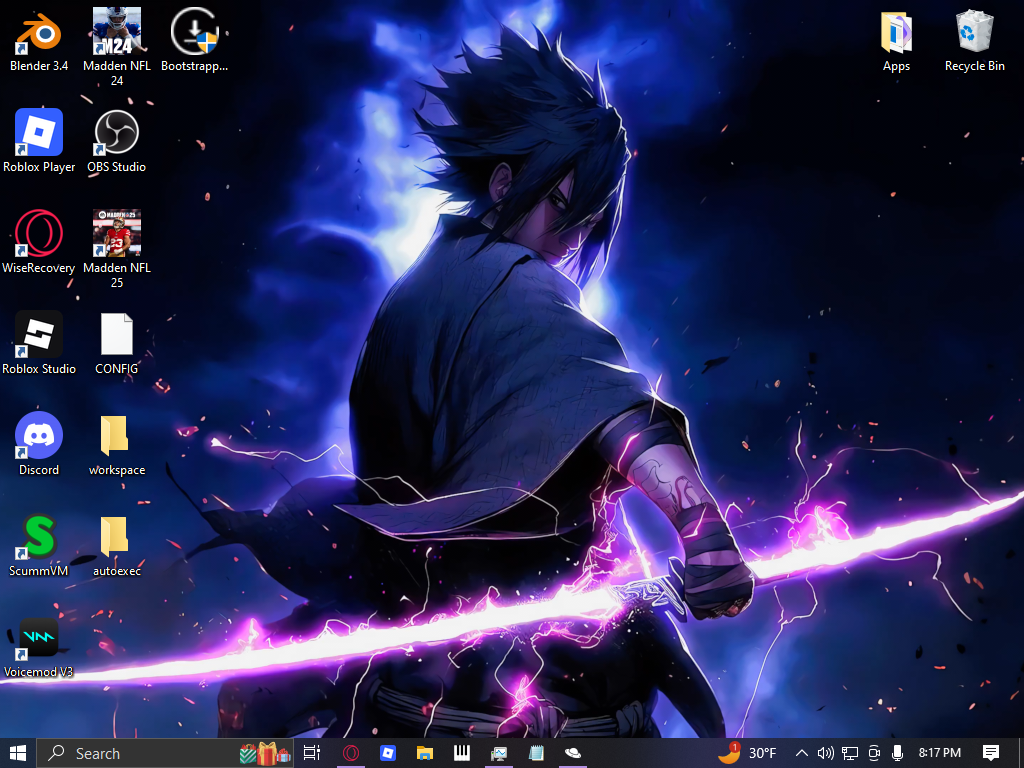Open the OBS Studio desktop icon
The height and width of the screenshot is (768, 1024).
[117, 141]
